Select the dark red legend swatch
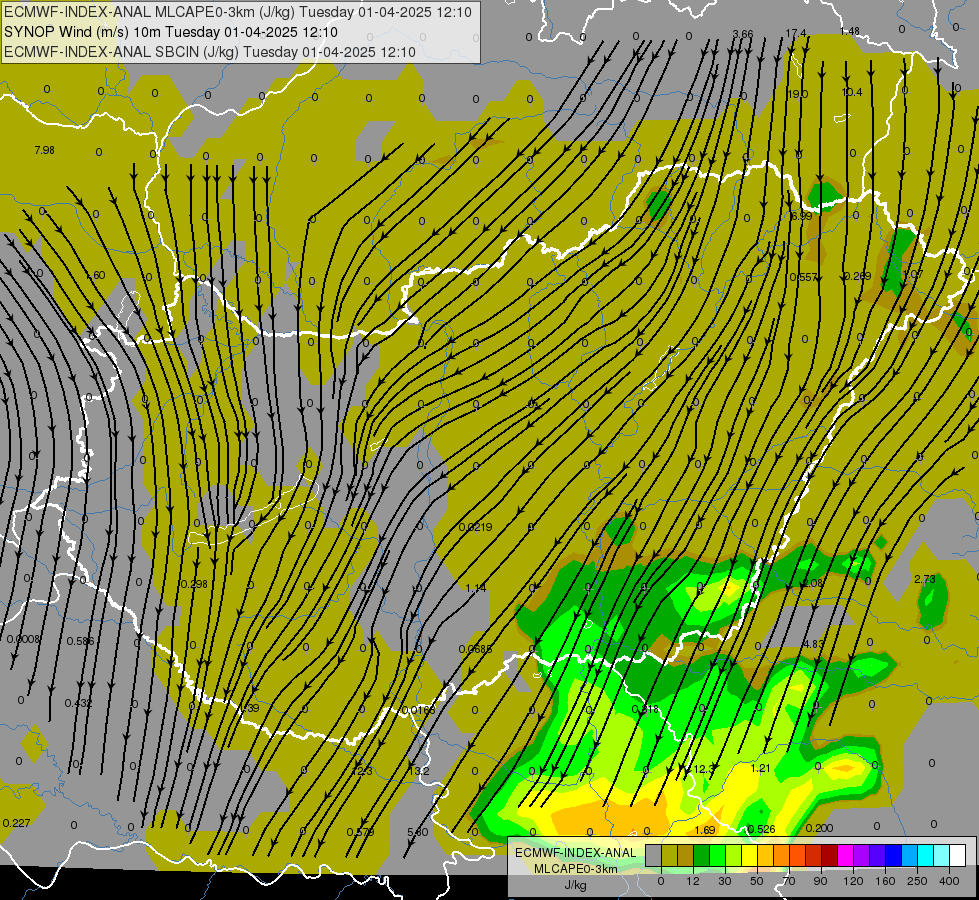This screenshot has width=979, height=900. [830, 855]
